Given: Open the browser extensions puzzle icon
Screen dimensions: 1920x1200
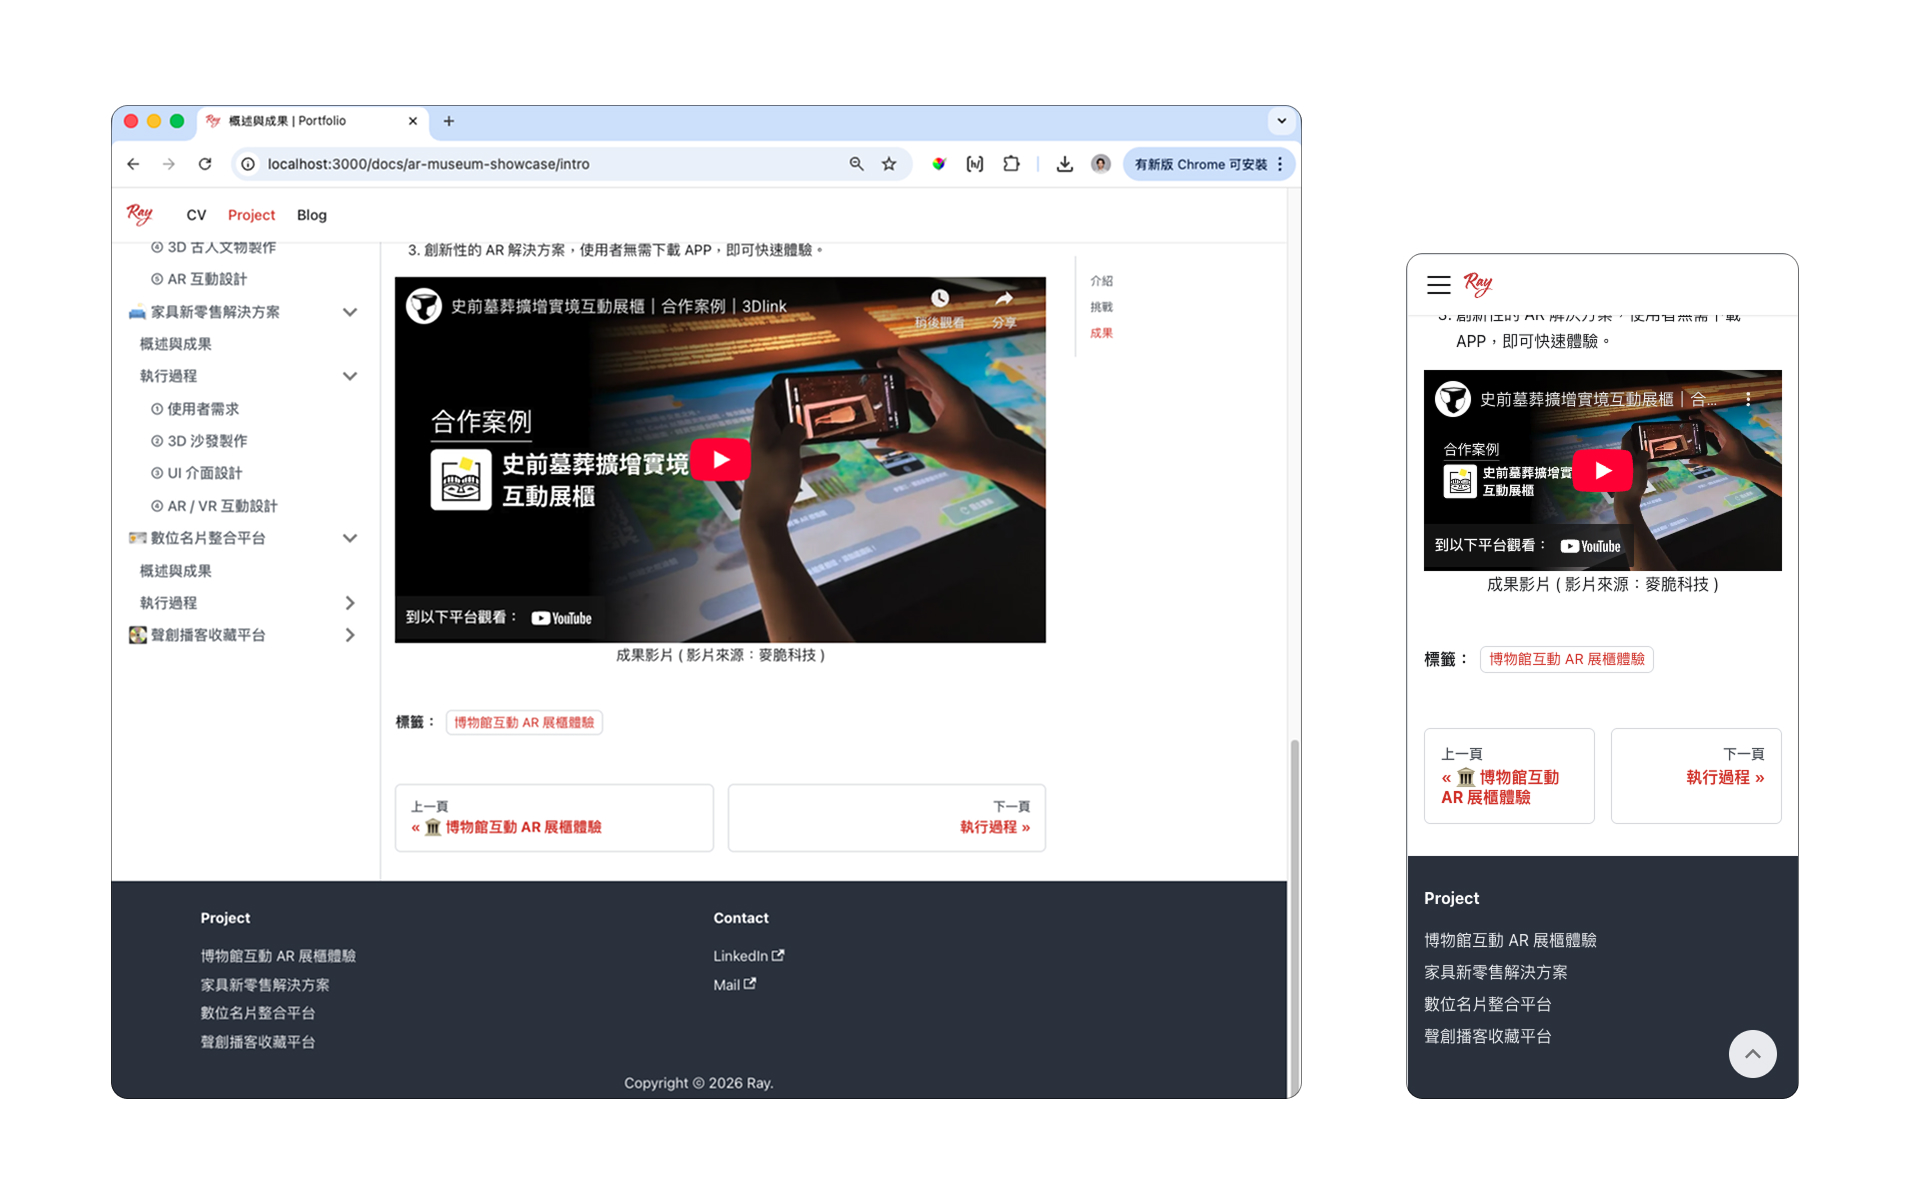Looking at the screenshot, I should 1011,164.
